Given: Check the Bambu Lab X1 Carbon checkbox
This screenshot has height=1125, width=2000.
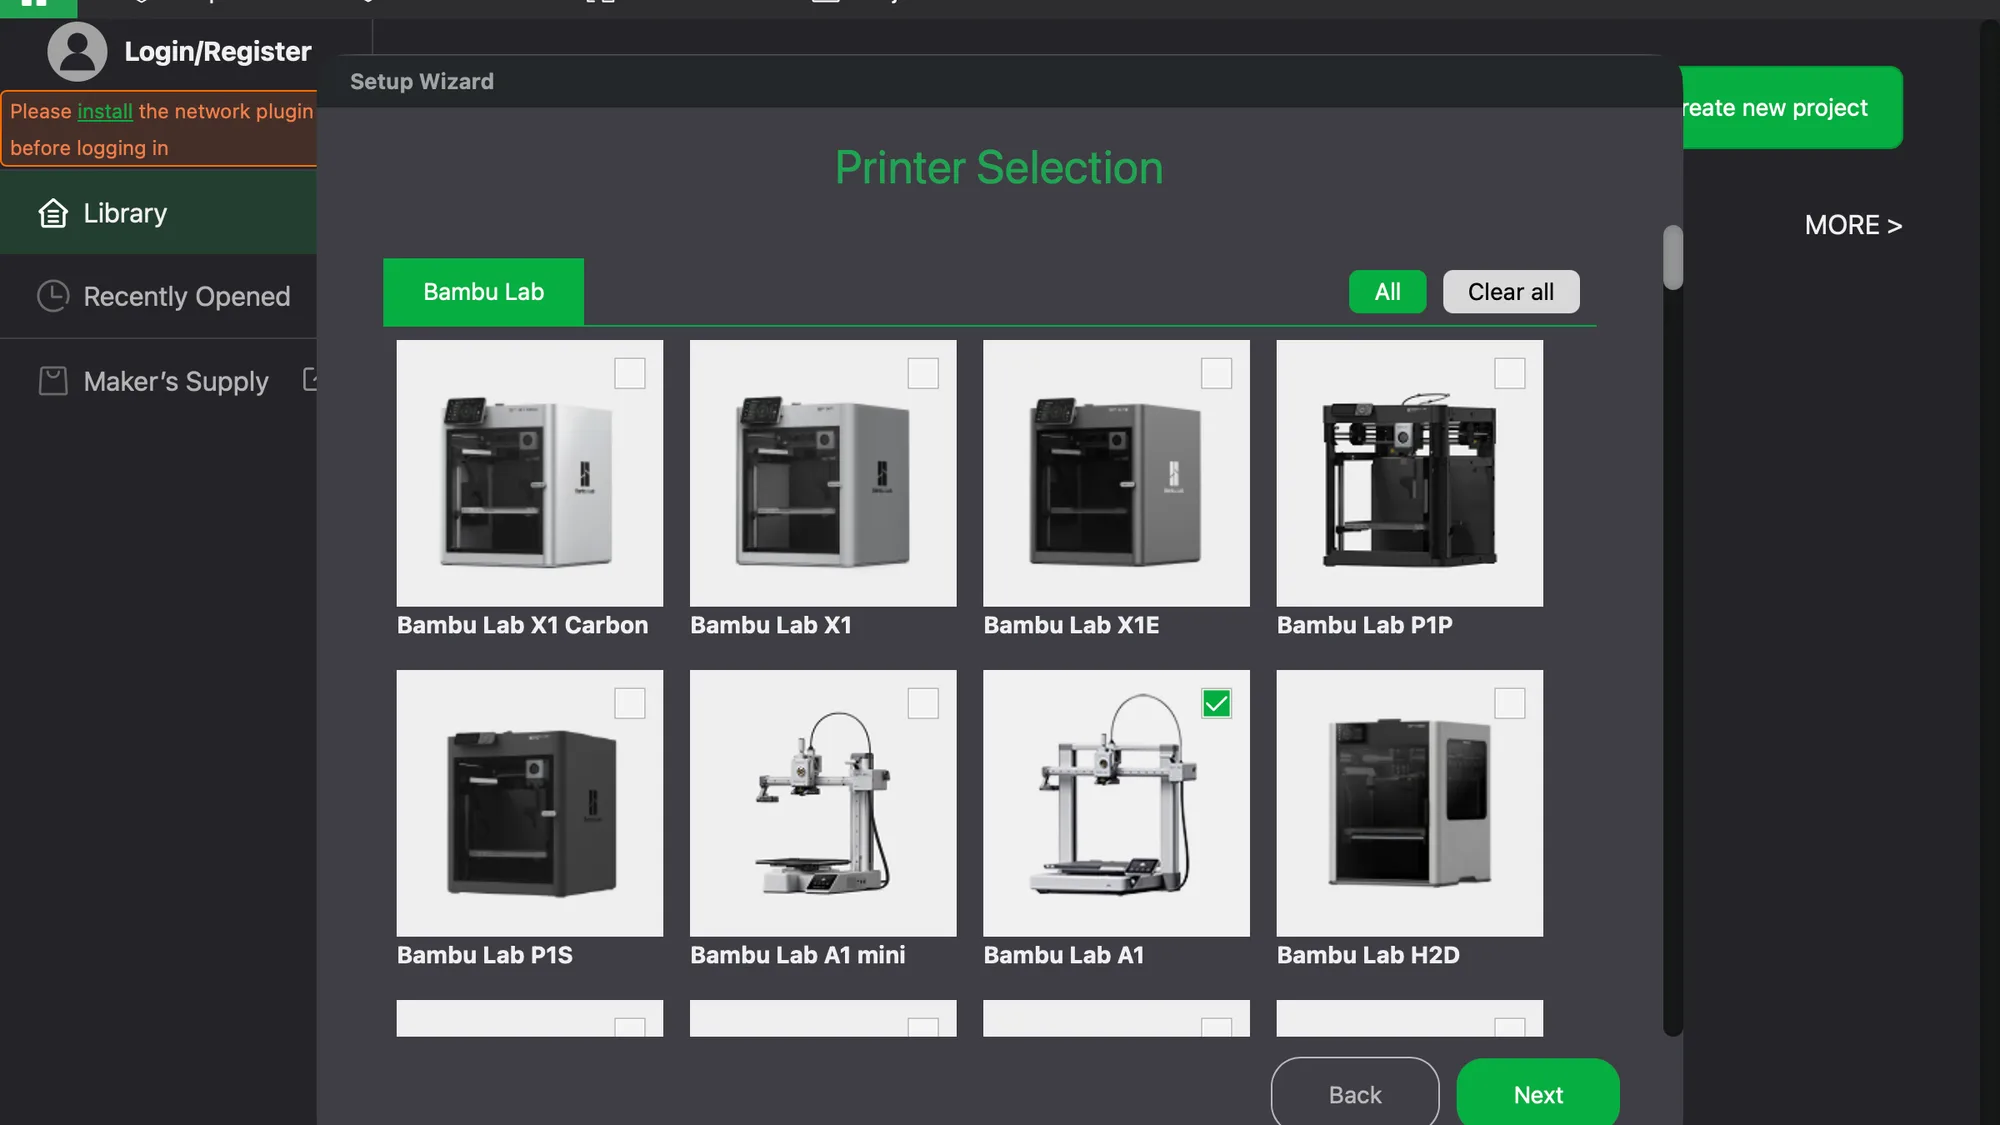Looking at the screenshot, I should pyautogui.click(x=630, y=373).
